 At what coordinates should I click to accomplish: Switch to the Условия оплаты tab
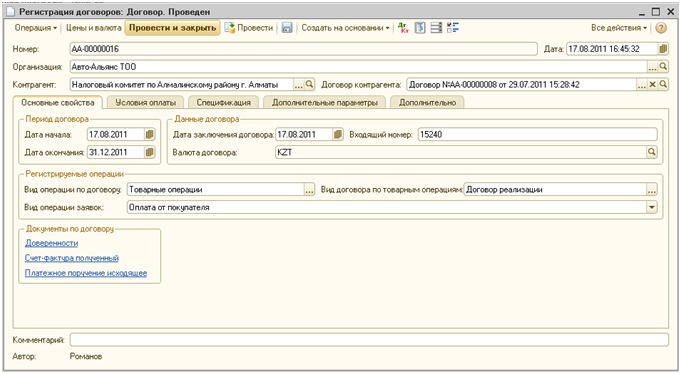point(145,103)
